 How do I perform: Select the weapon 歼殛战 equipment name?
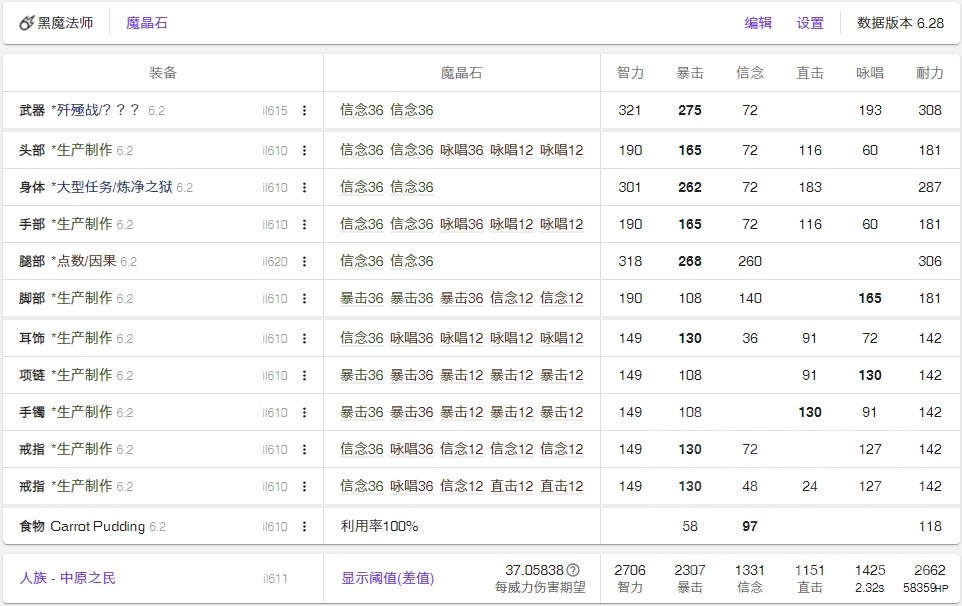96,110
